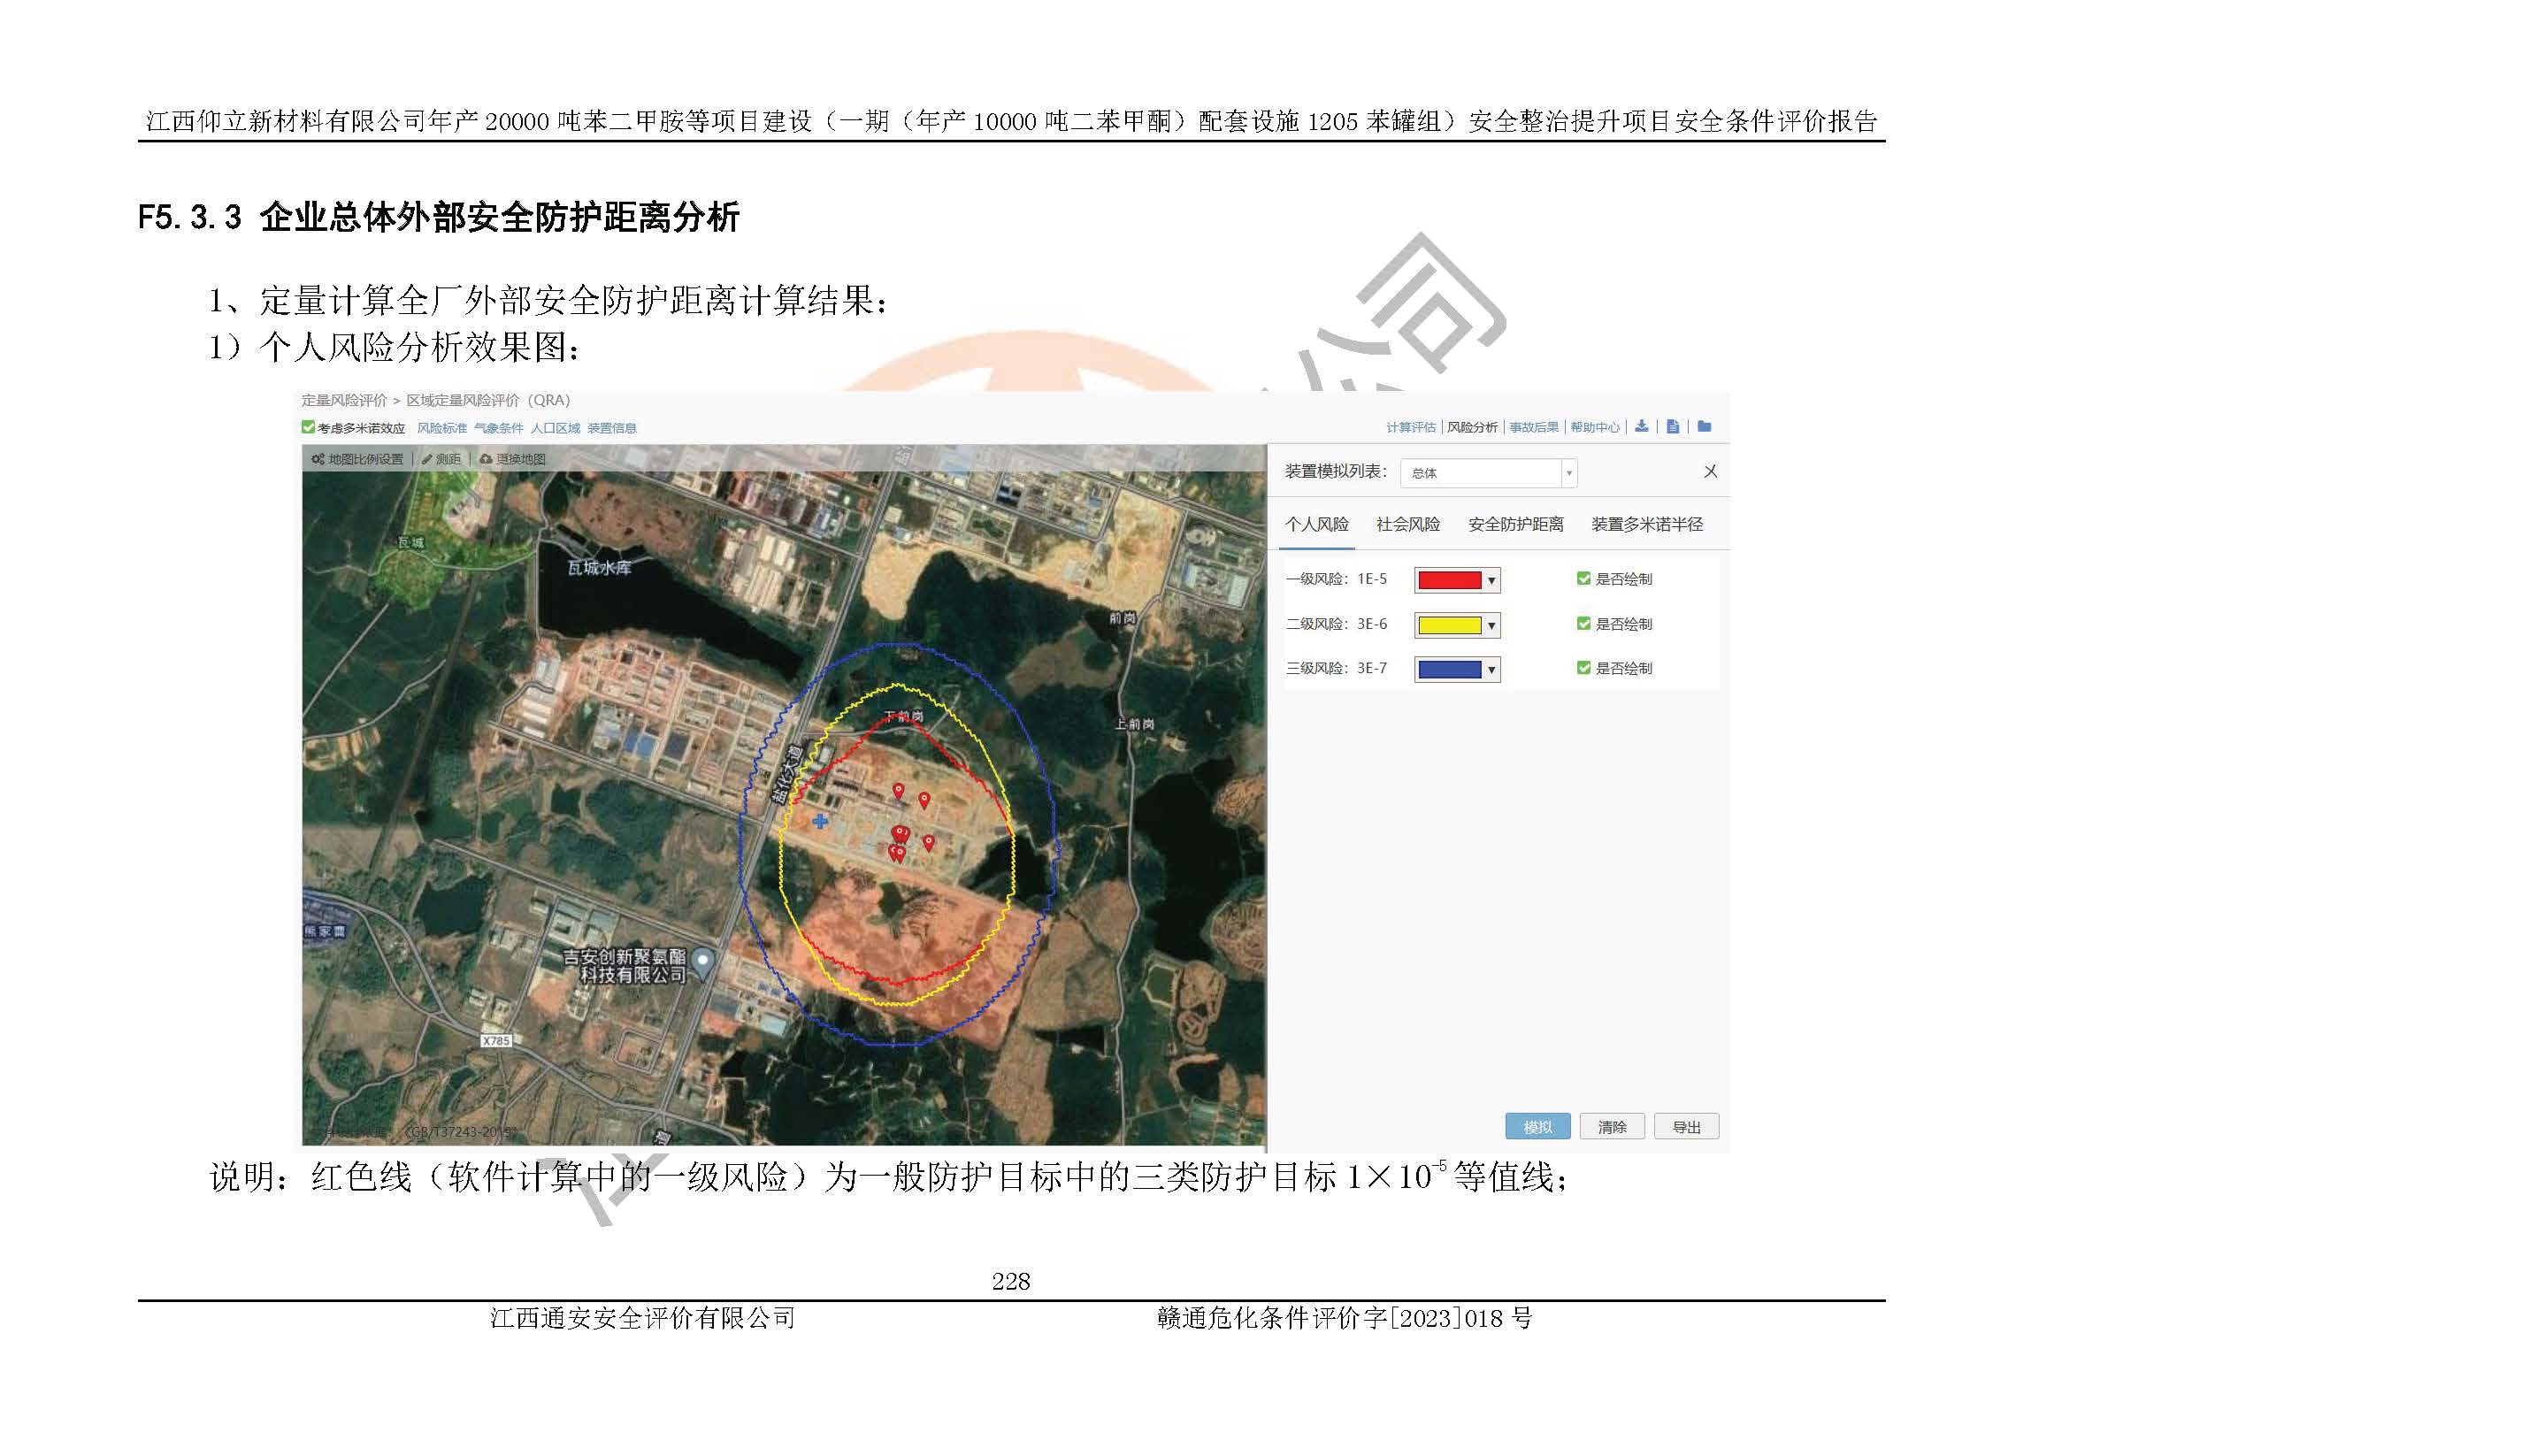This screenshot has height=1456, width=2537.
Task: Open the yellow 二级风险 color dropdown
Action: [x=1491, y=625]
